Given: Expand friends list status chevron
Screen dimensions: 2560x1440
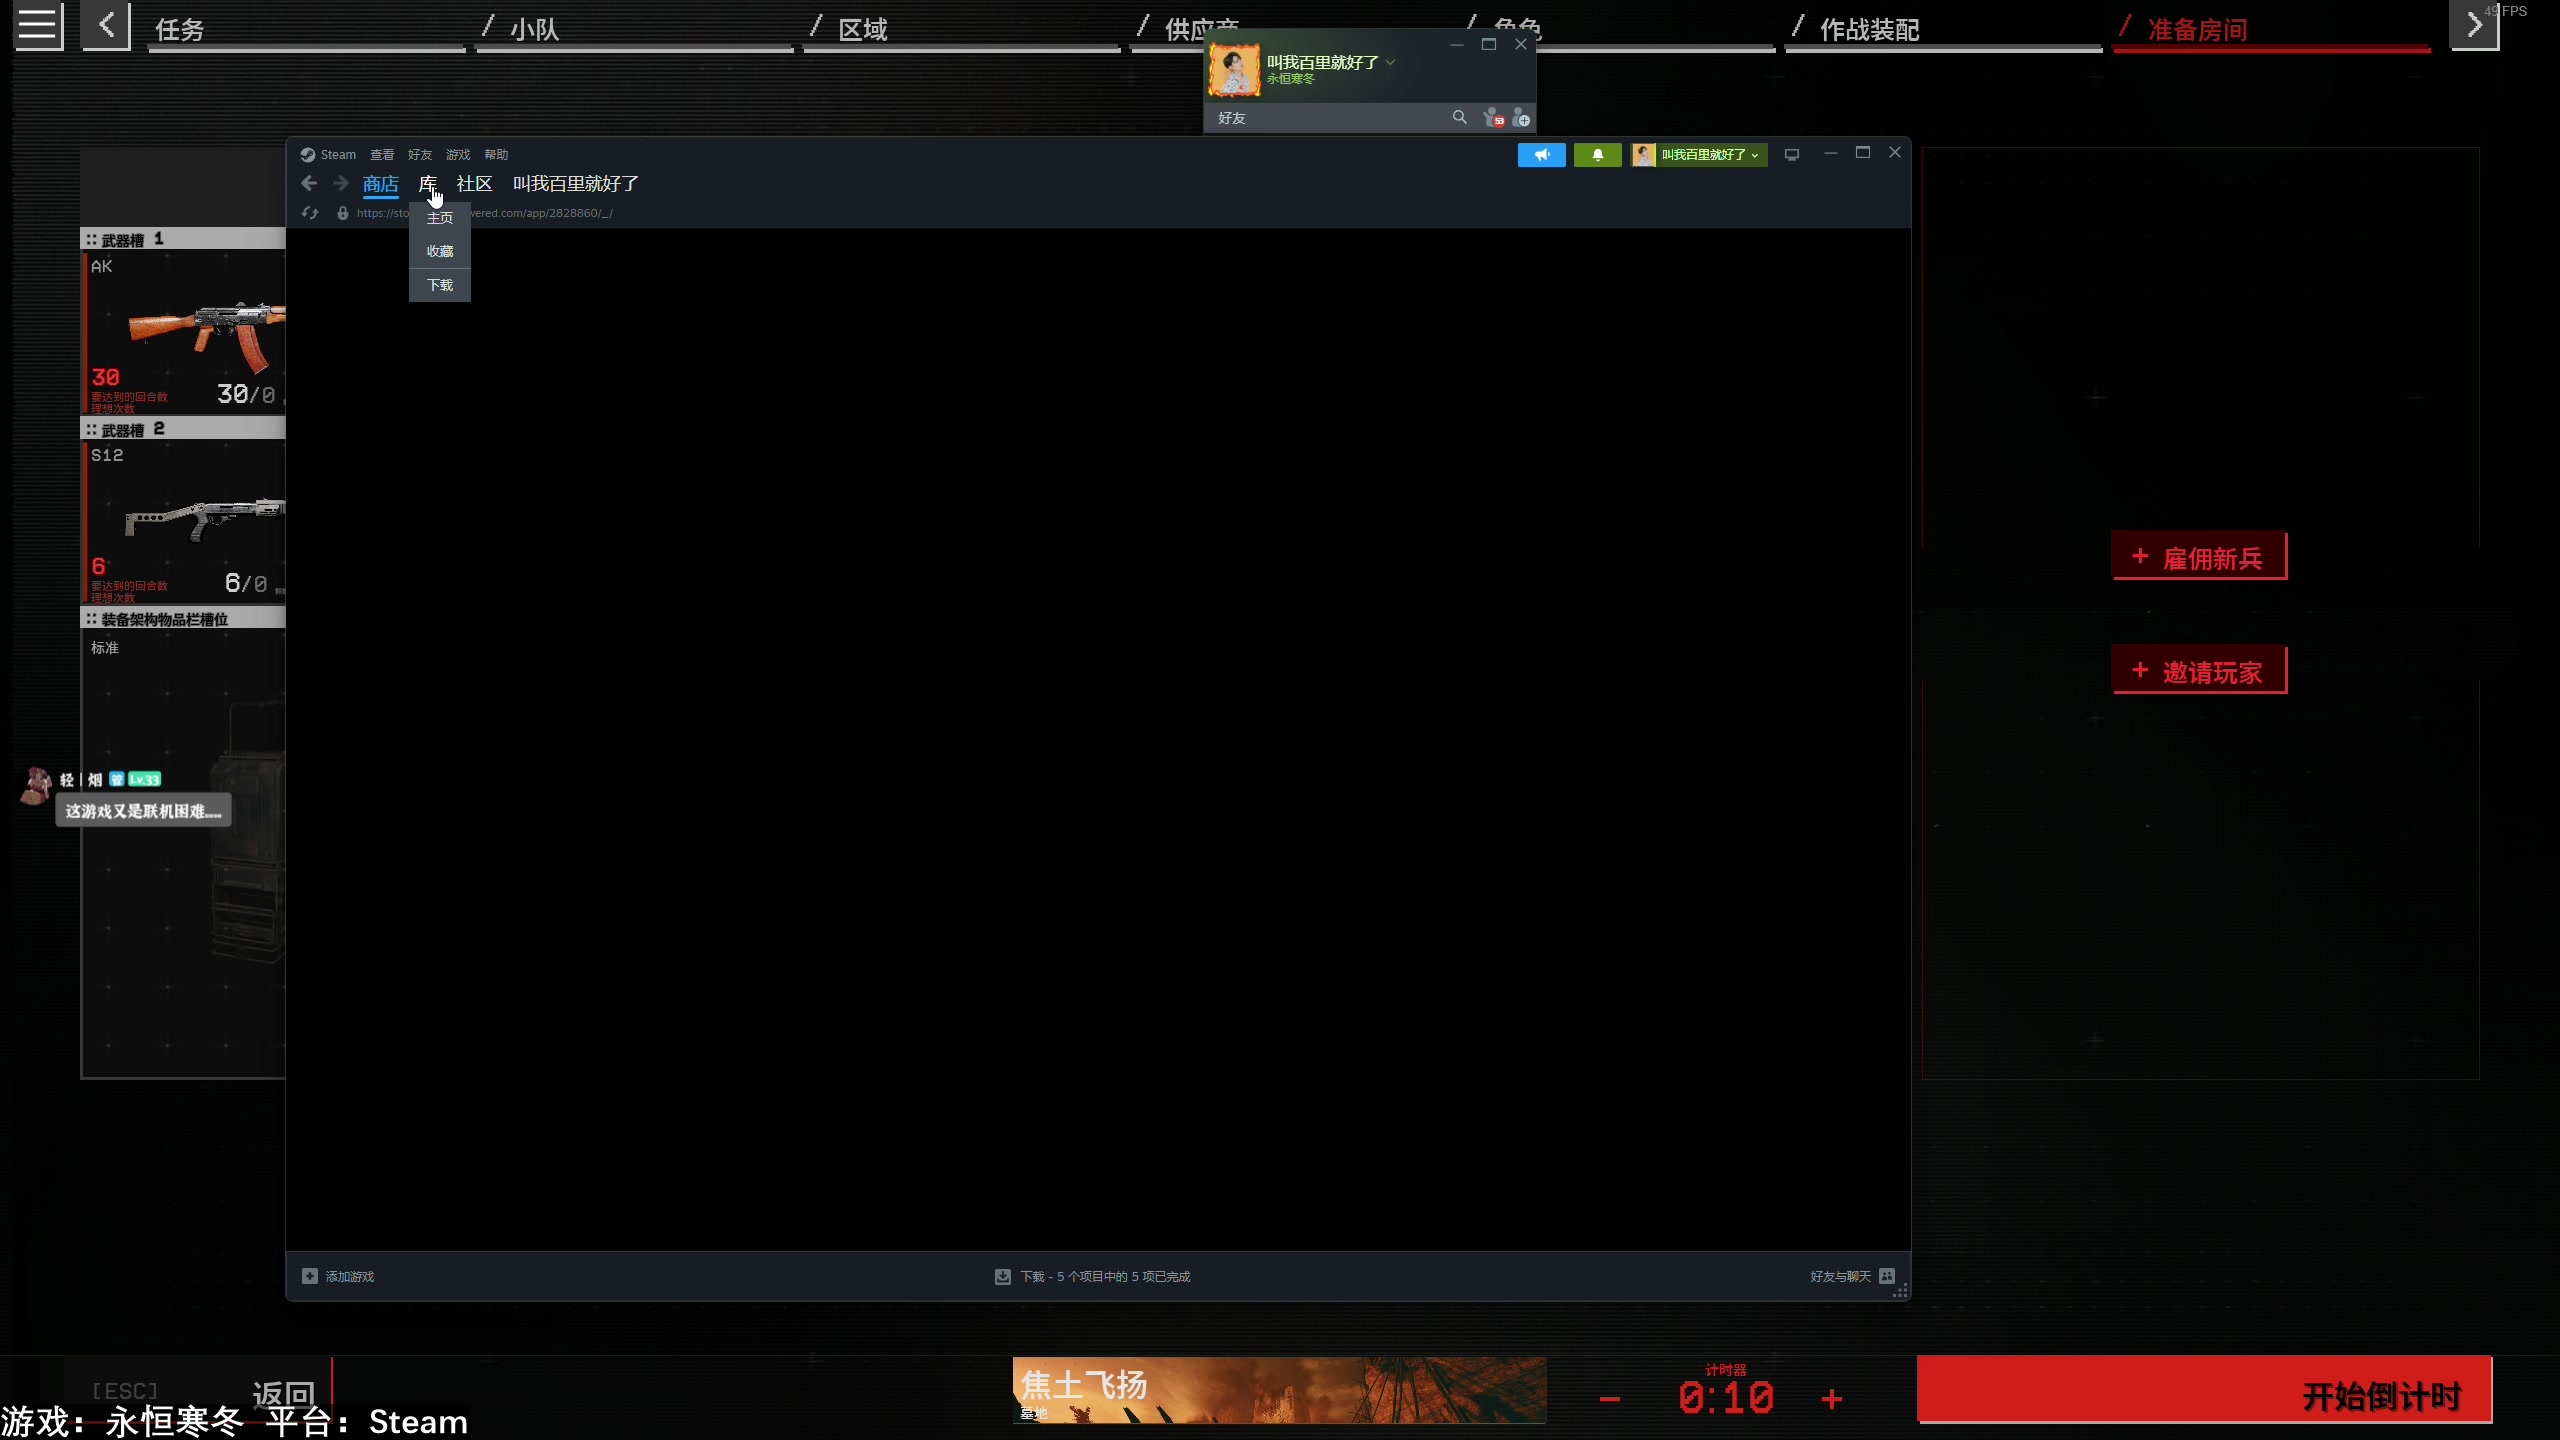Looking at the screenshot, I should (1390, 62).
